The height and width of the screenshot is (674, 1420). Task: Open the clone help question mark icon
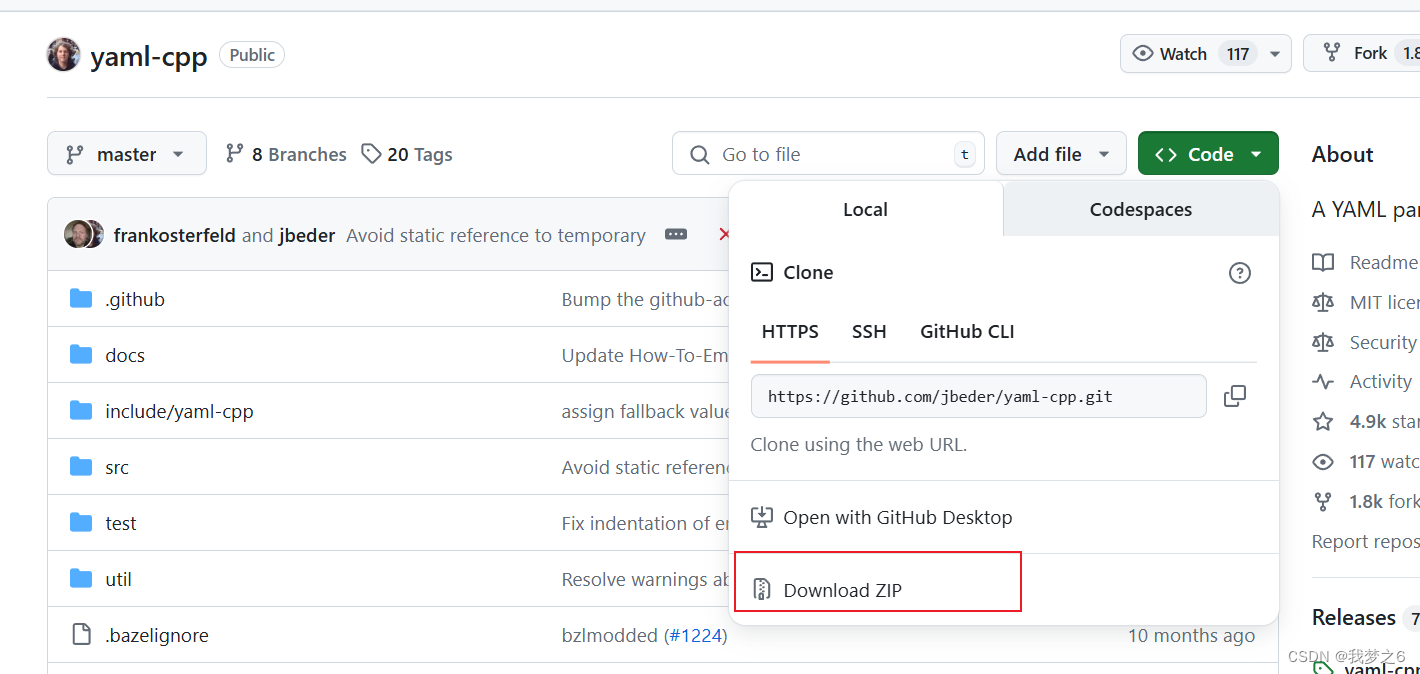click(1239, 272)
